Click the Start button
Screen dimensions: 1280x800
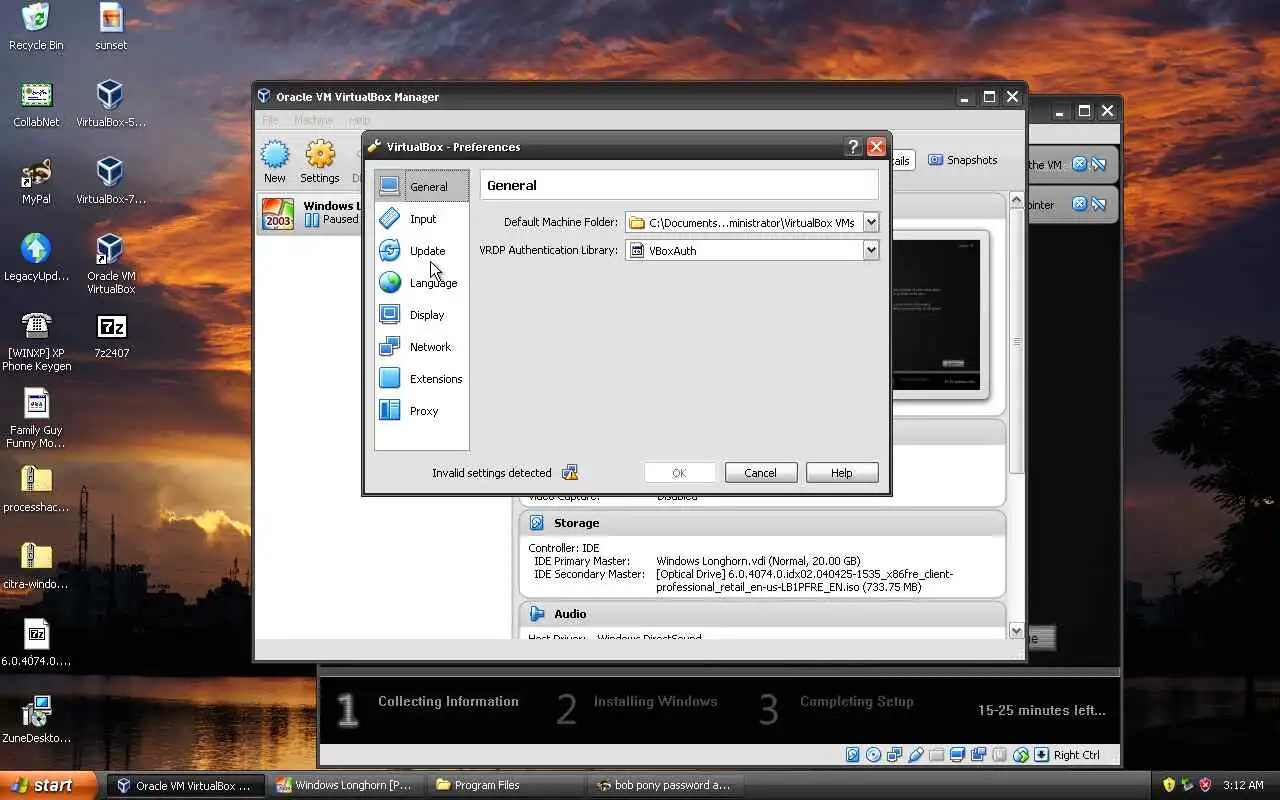[x=48, y=785]
